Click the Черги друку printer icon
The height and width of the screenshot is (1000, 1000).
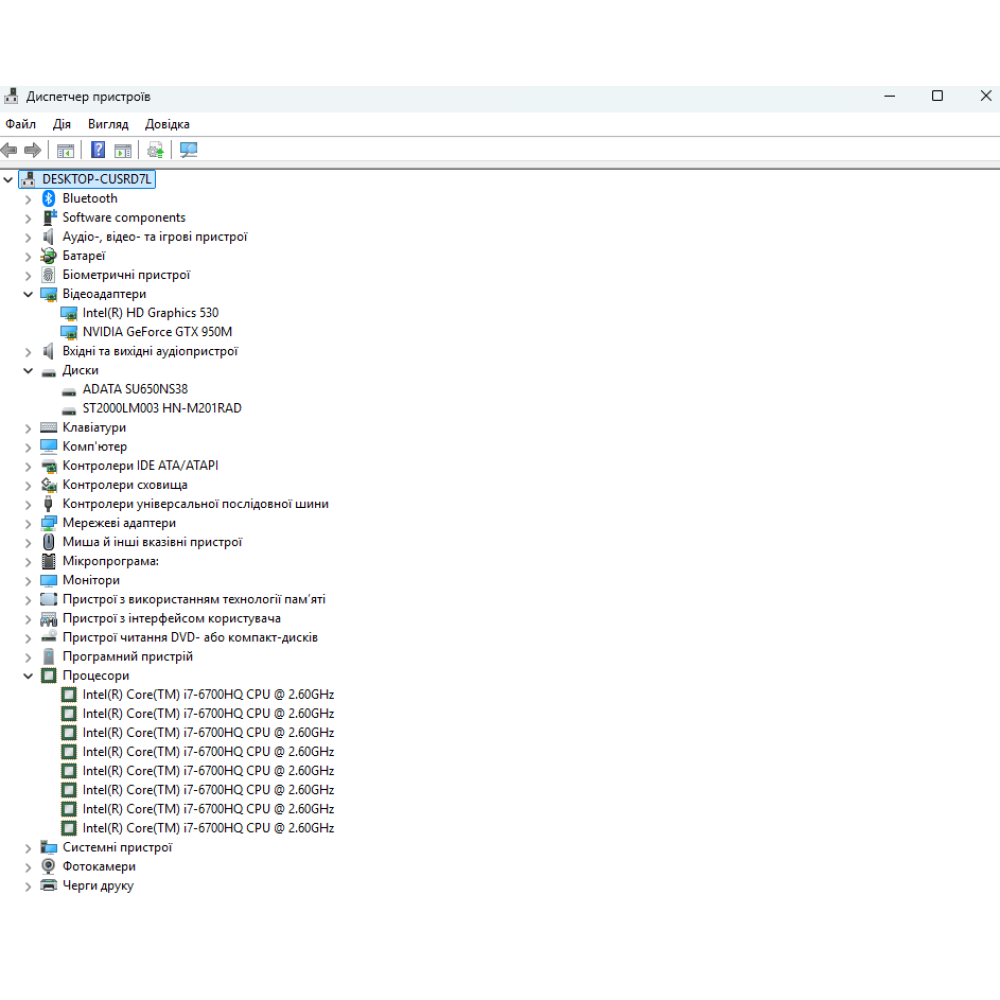[48, 885]
